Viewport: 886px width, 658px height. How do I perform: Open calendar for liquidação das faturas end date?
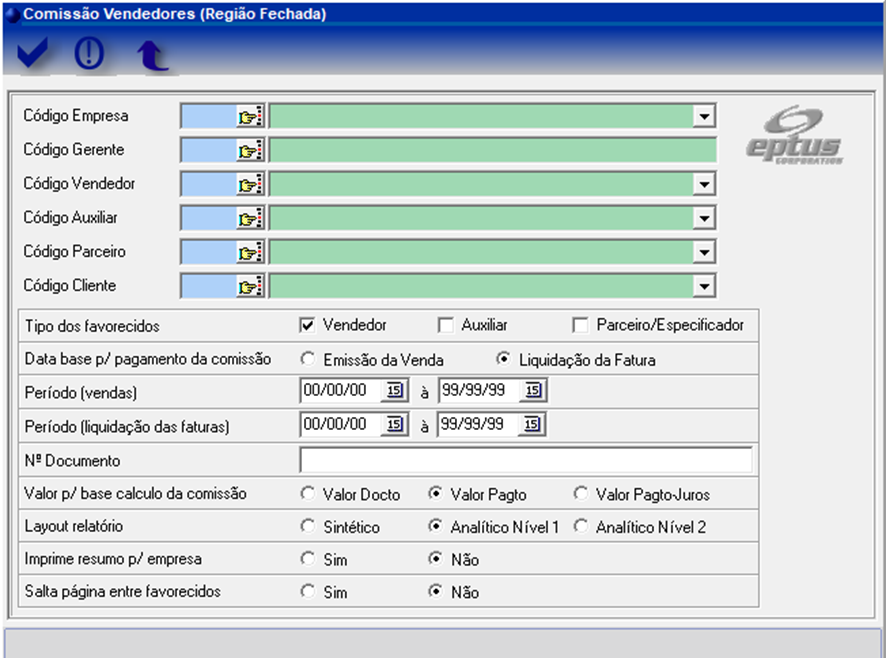[x=533, y=425]
